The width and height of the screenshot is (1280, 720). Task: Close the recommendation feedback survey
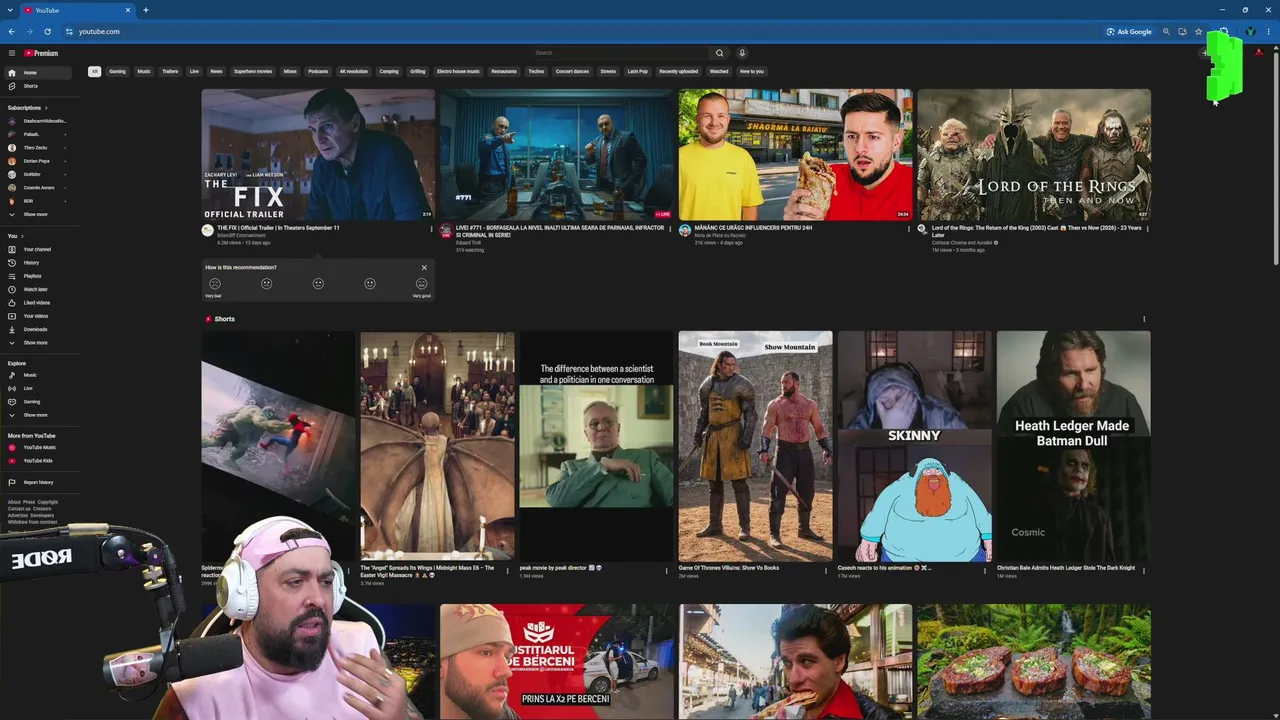coord(424,268)
